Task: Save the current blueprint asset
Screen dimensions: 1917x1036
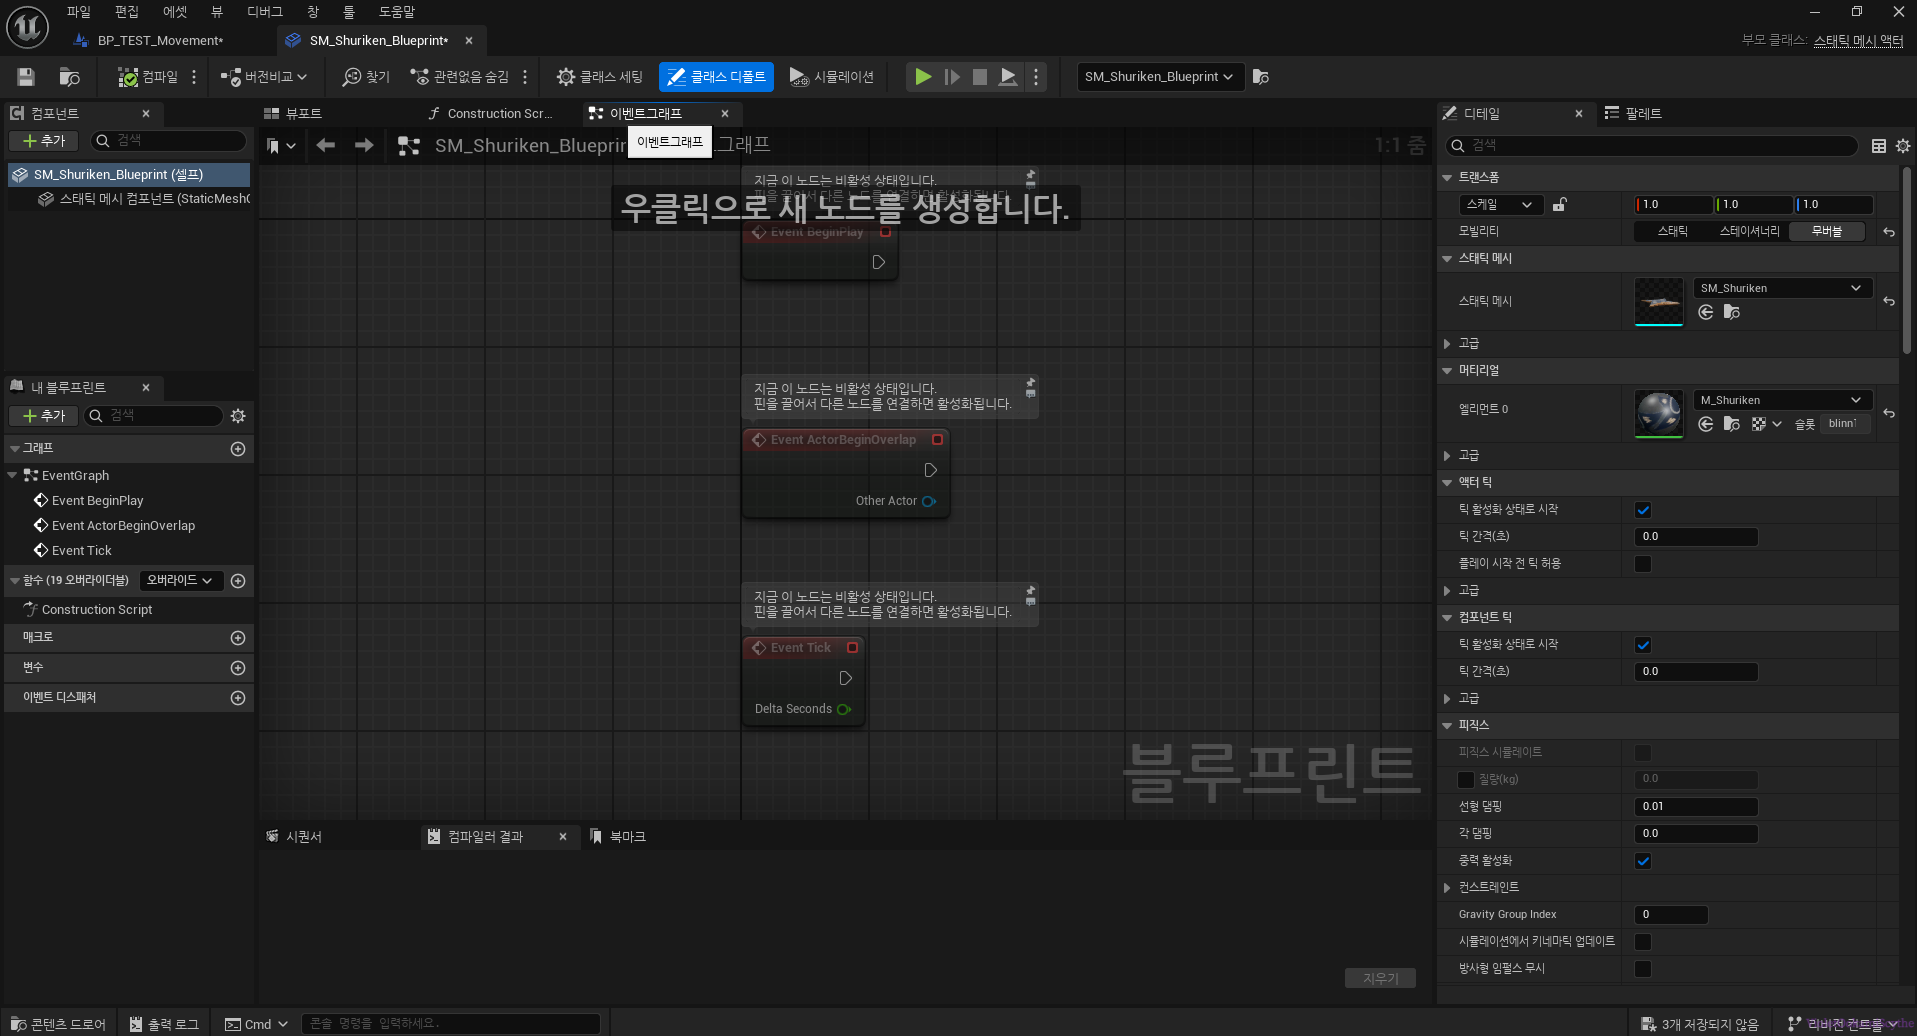Action: (26, 77)
